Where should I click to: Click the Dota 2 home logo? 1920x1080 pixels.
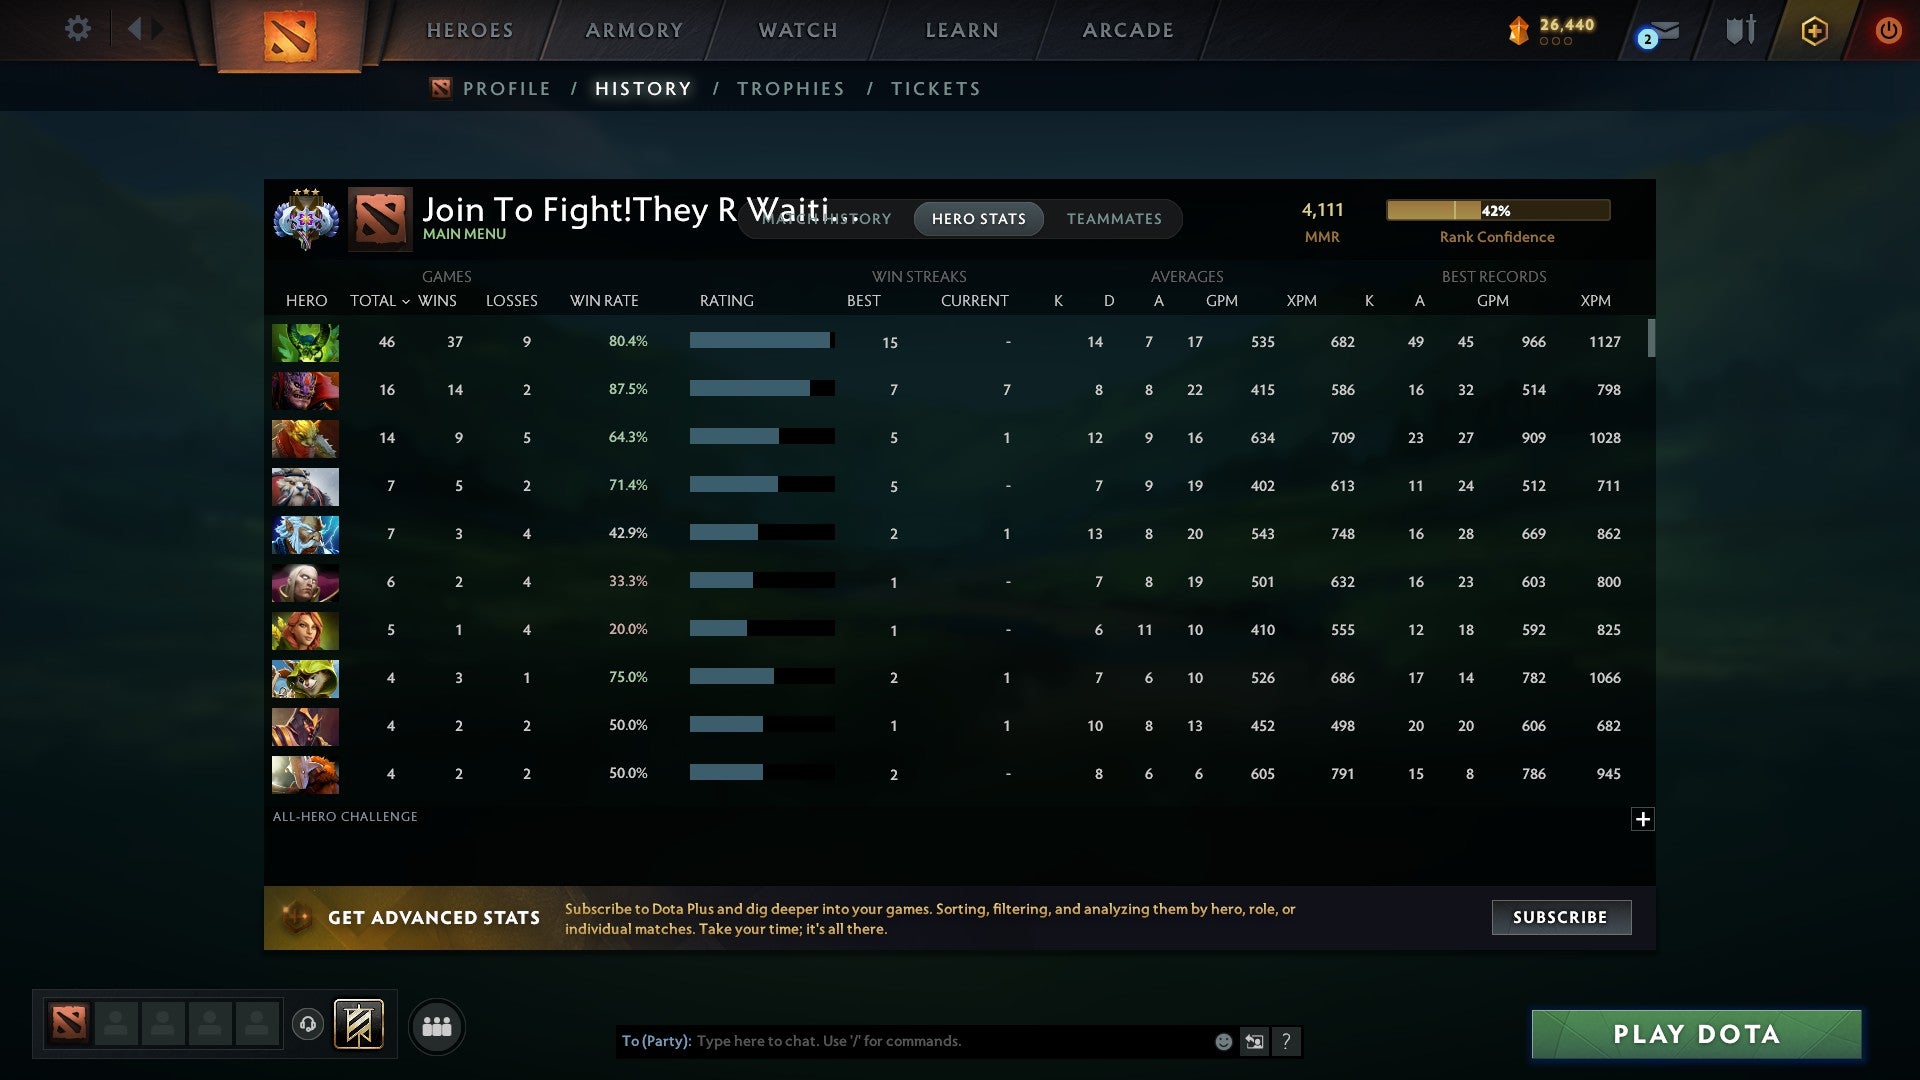tap(290, 35)
